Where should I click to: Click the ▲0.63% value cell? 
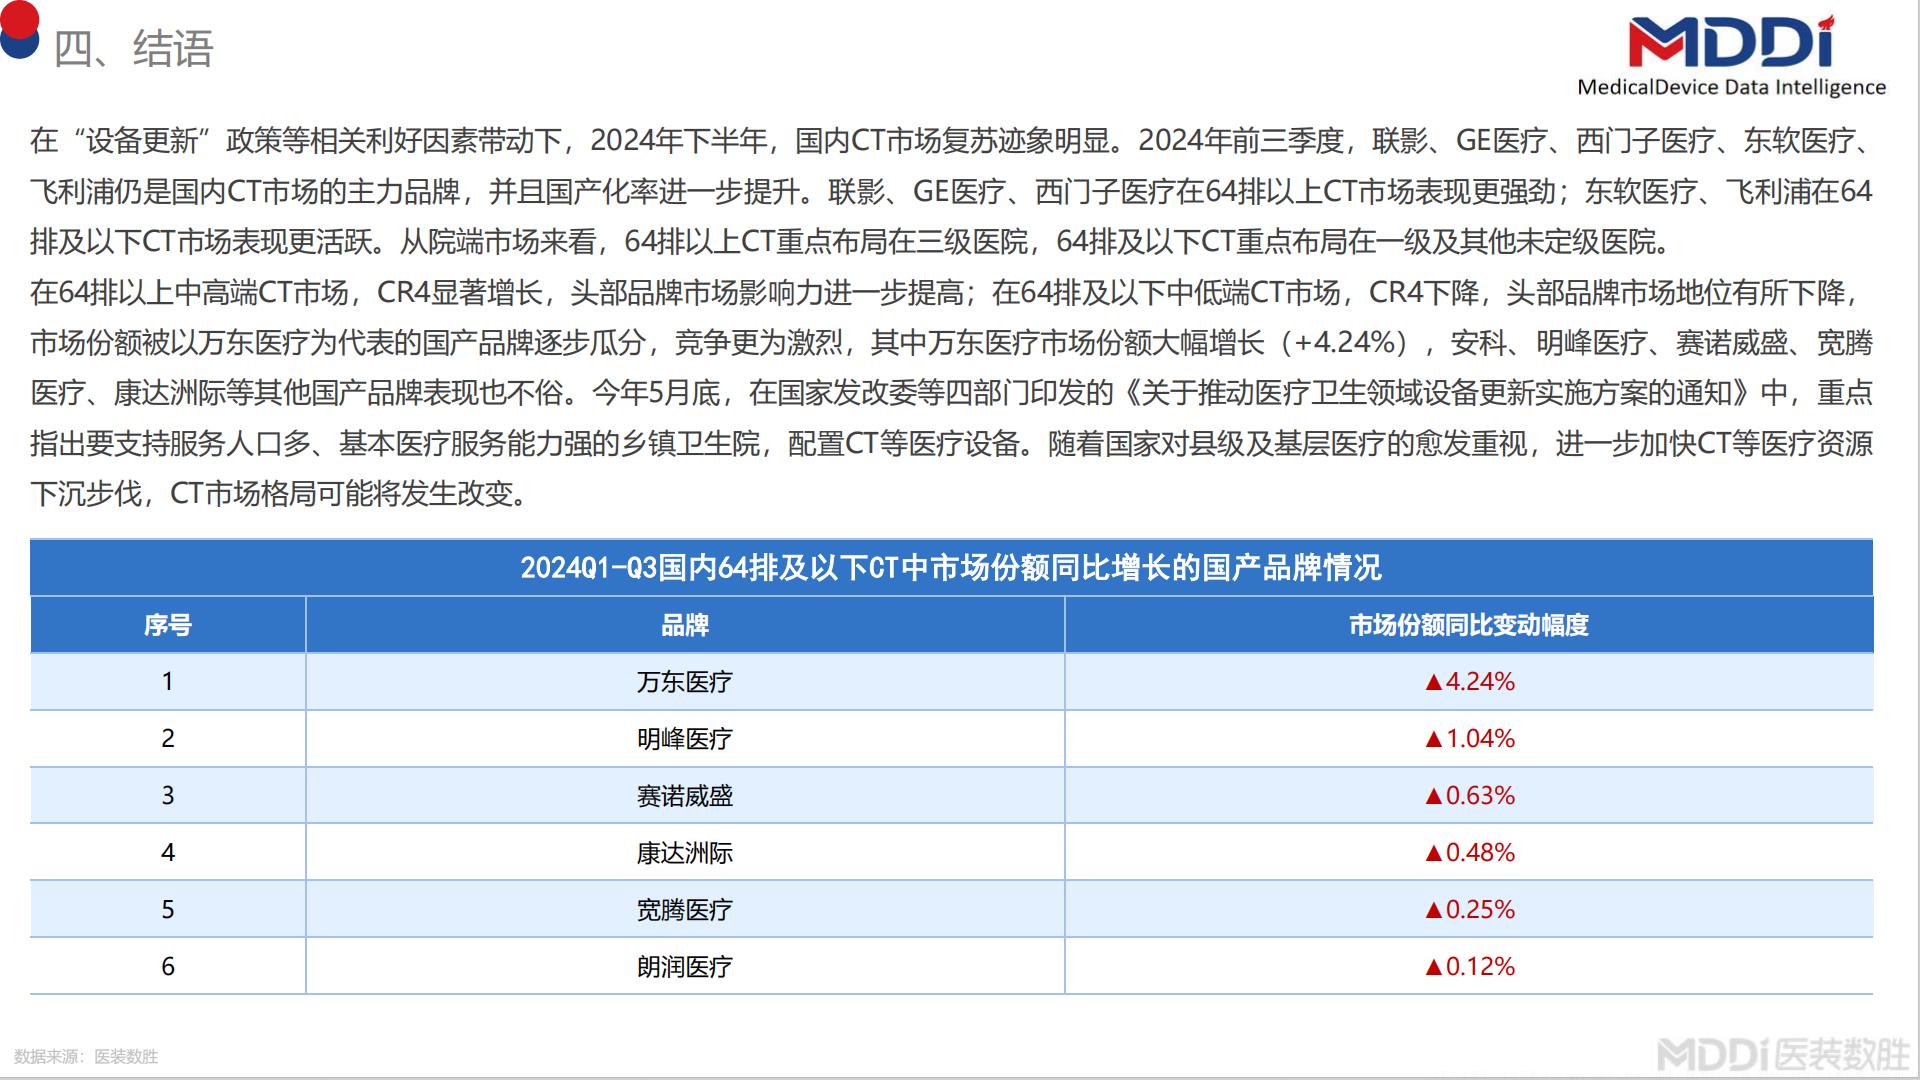(x=1469, y=796)
